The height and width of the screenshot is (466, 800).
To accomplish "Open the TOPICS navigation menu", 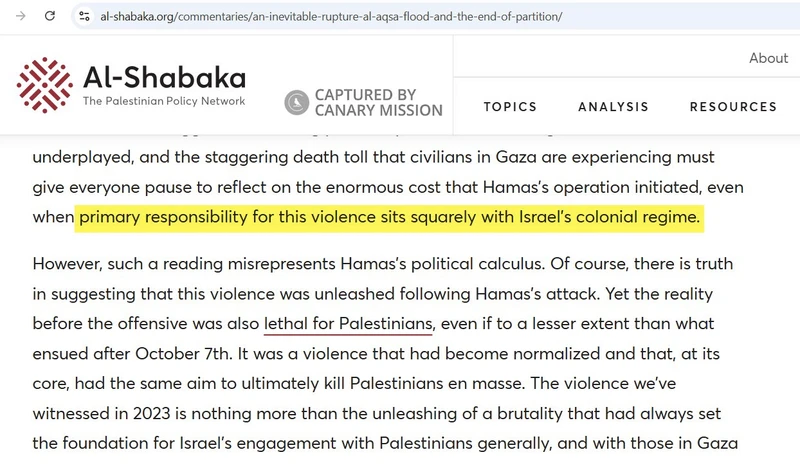I will pyautogui.click(x=510, y=107).
